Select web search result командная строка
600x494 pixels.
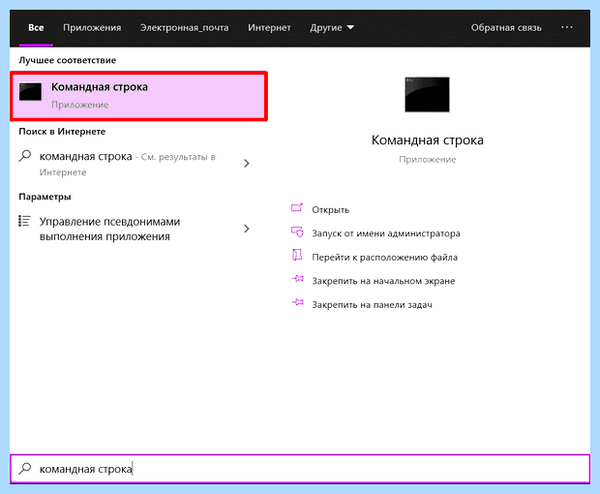tap(130, 164)
